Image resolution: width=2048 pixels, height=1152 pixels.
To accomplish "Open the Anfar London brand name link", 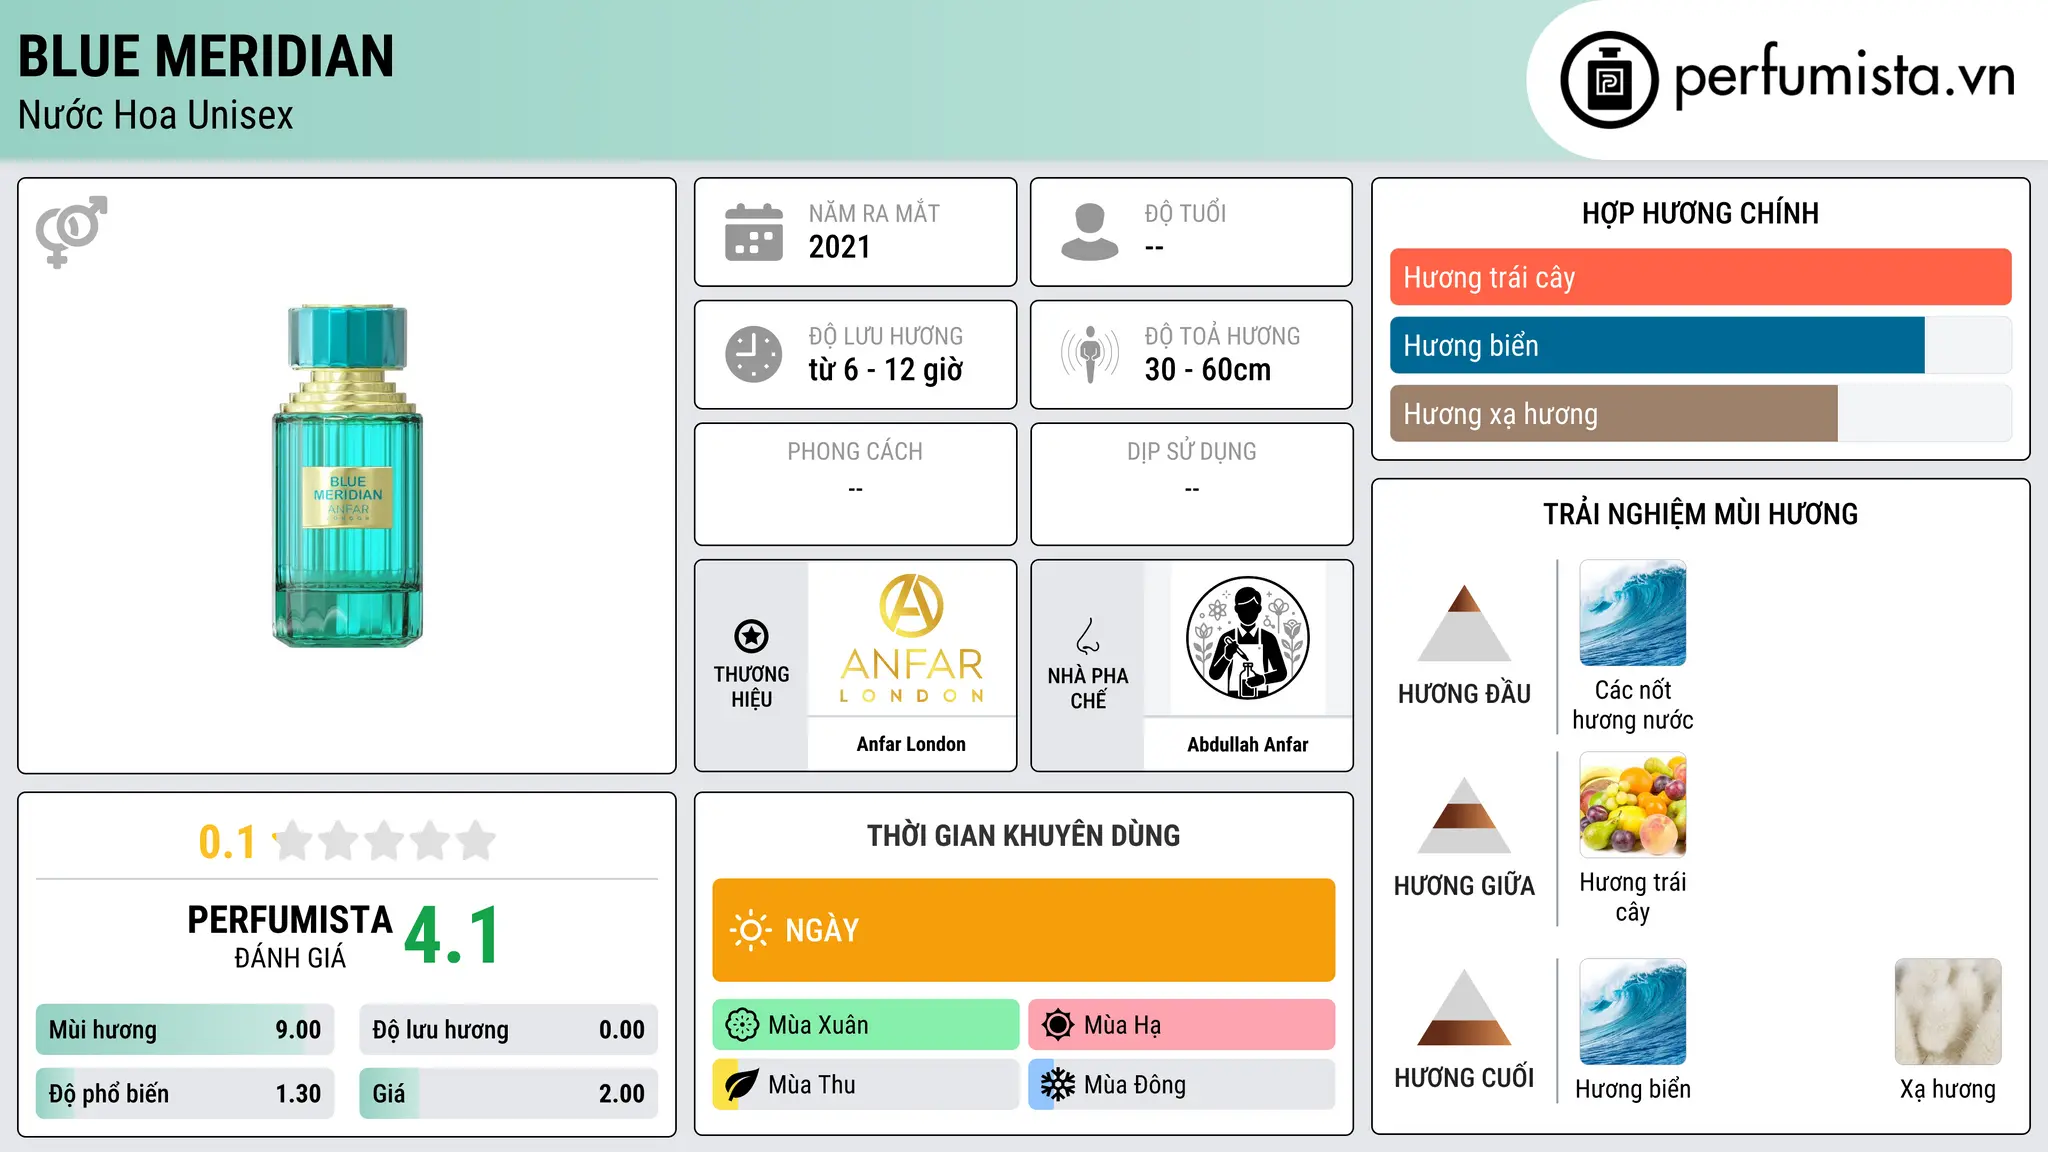I will click(x=911, y=744).
